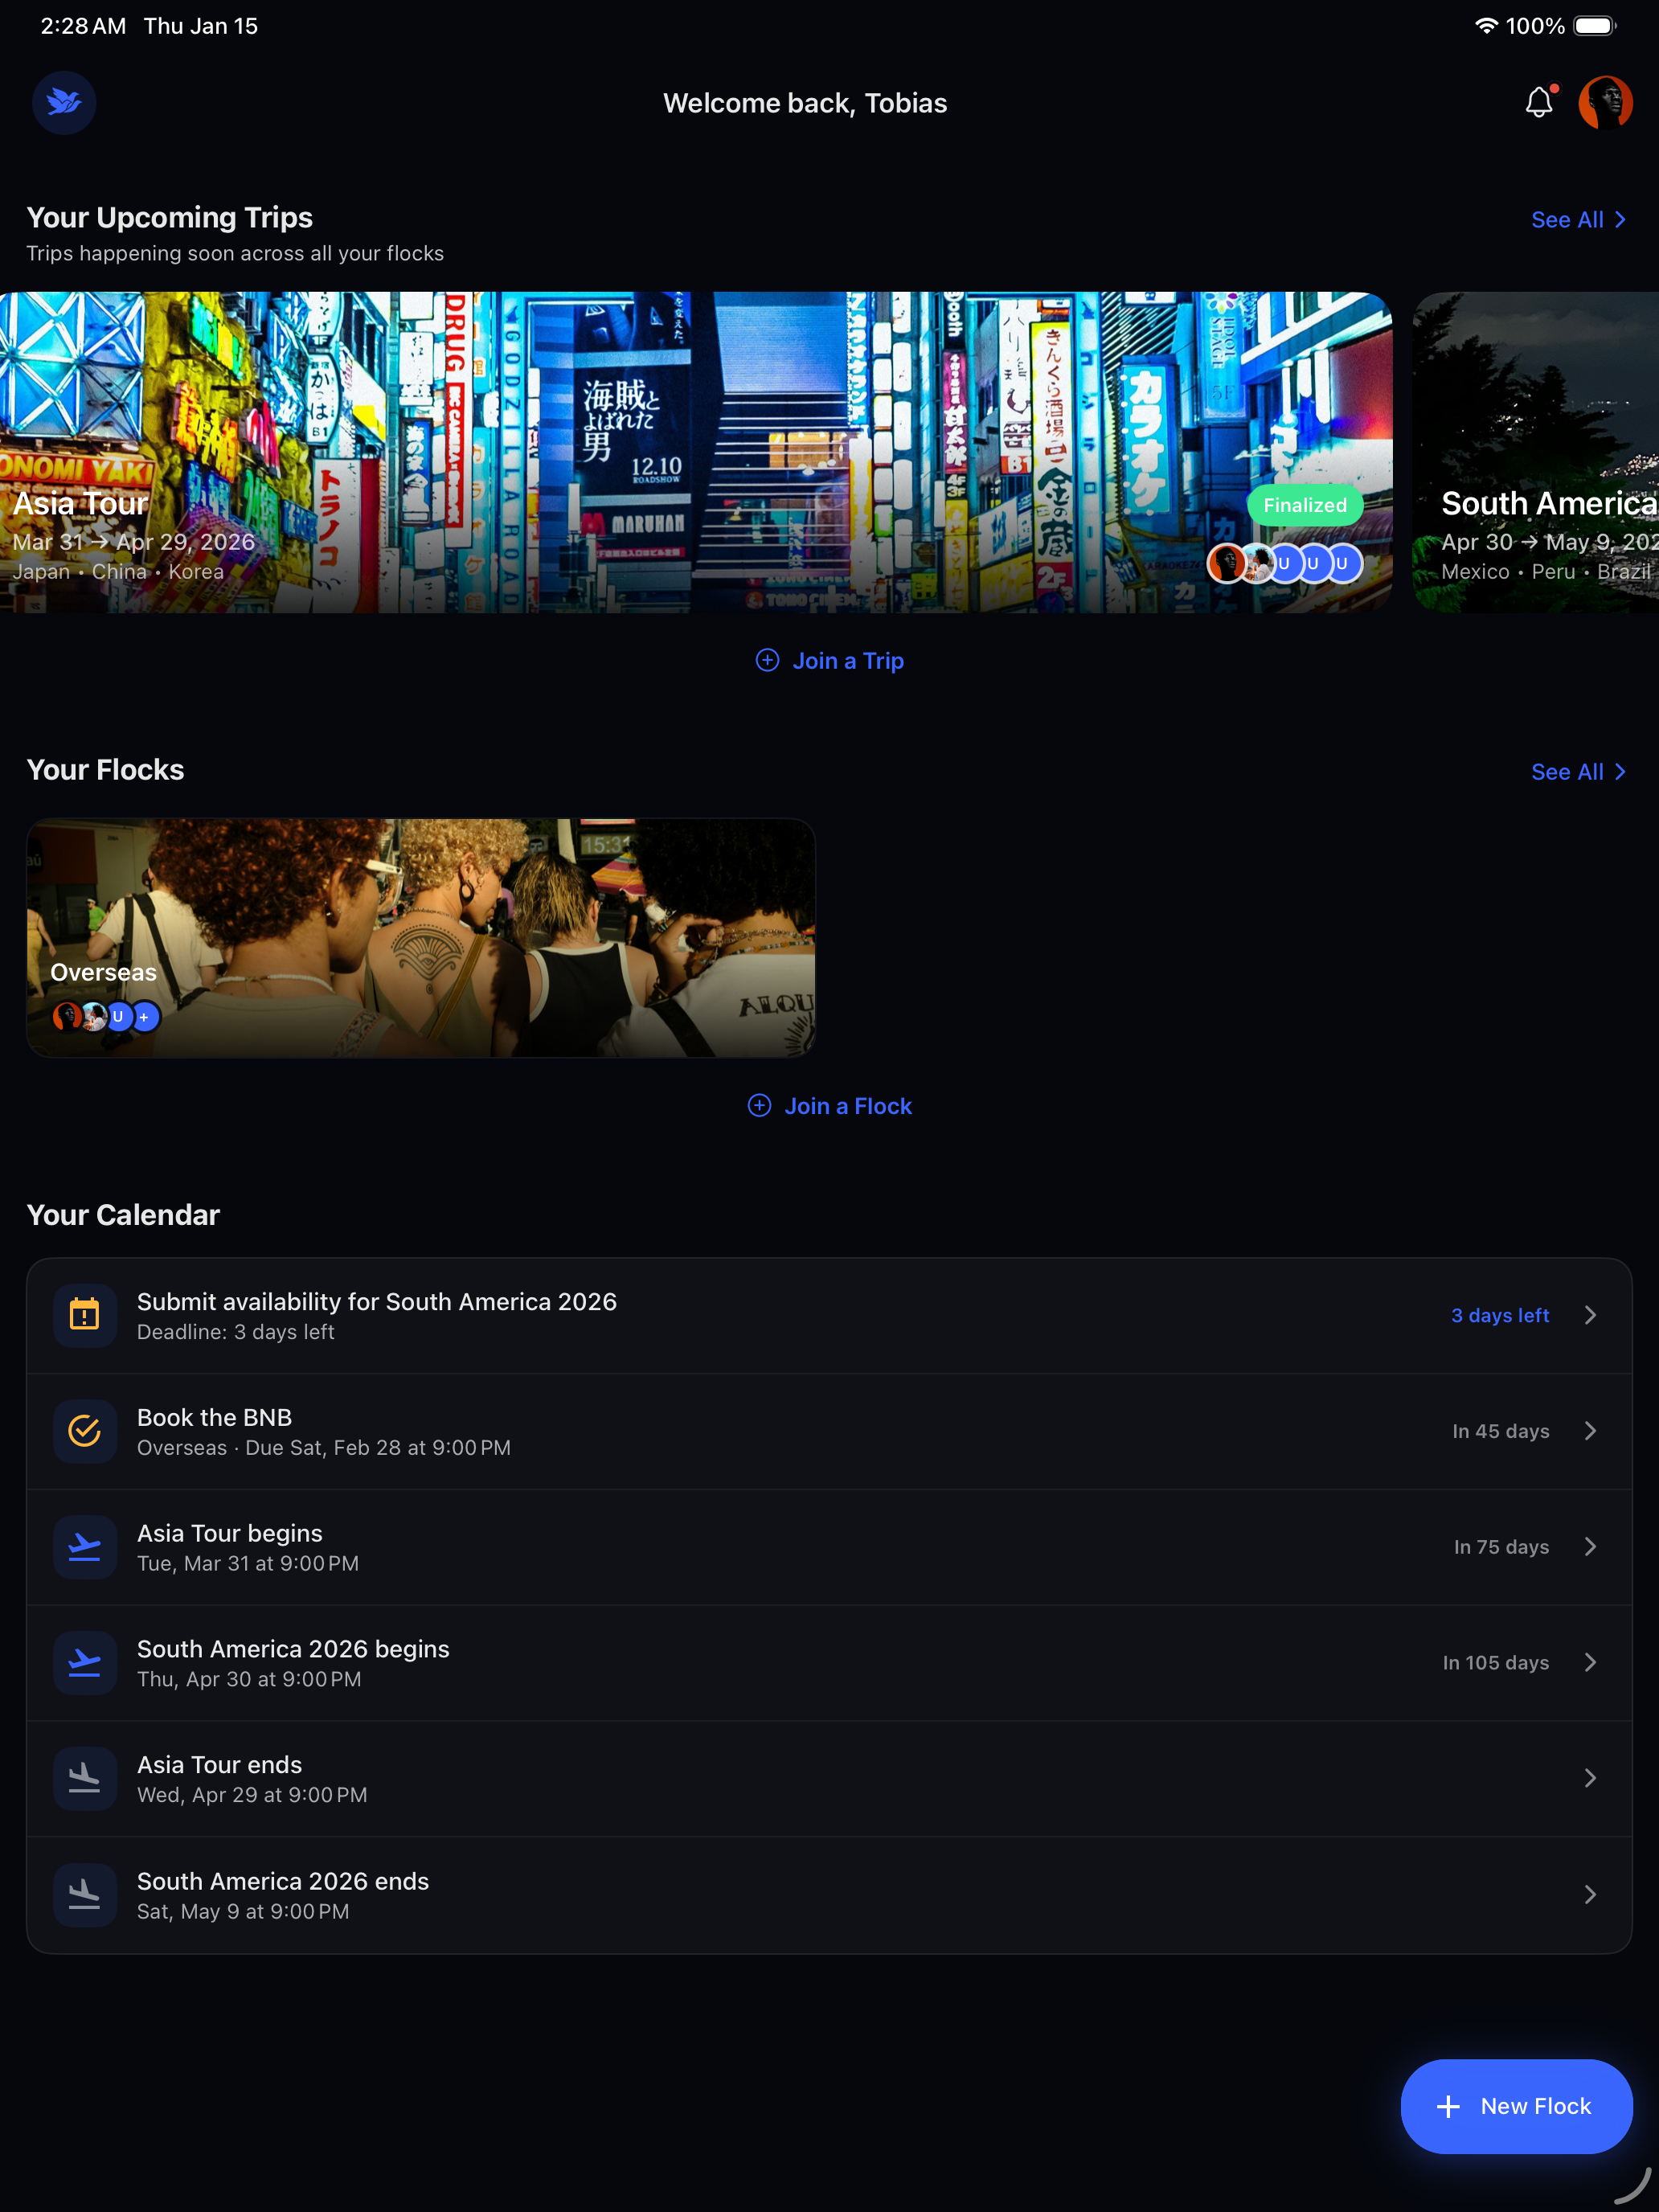Tap the plus avatar on Overseas flock
The image size is (1659, 2212).
tap(145, 1017)
